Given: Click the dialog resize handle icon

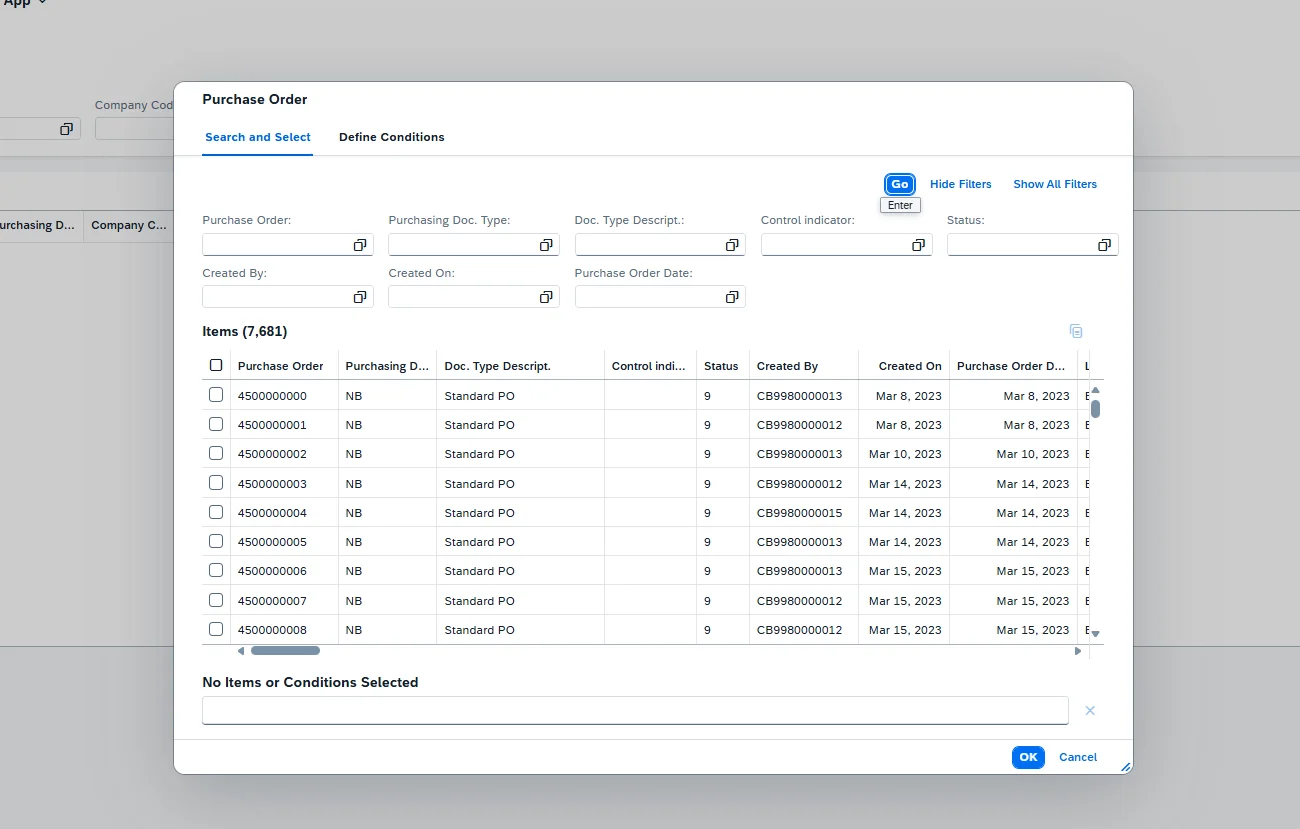Looking at the screenshot, I should tap(1125, 767).
